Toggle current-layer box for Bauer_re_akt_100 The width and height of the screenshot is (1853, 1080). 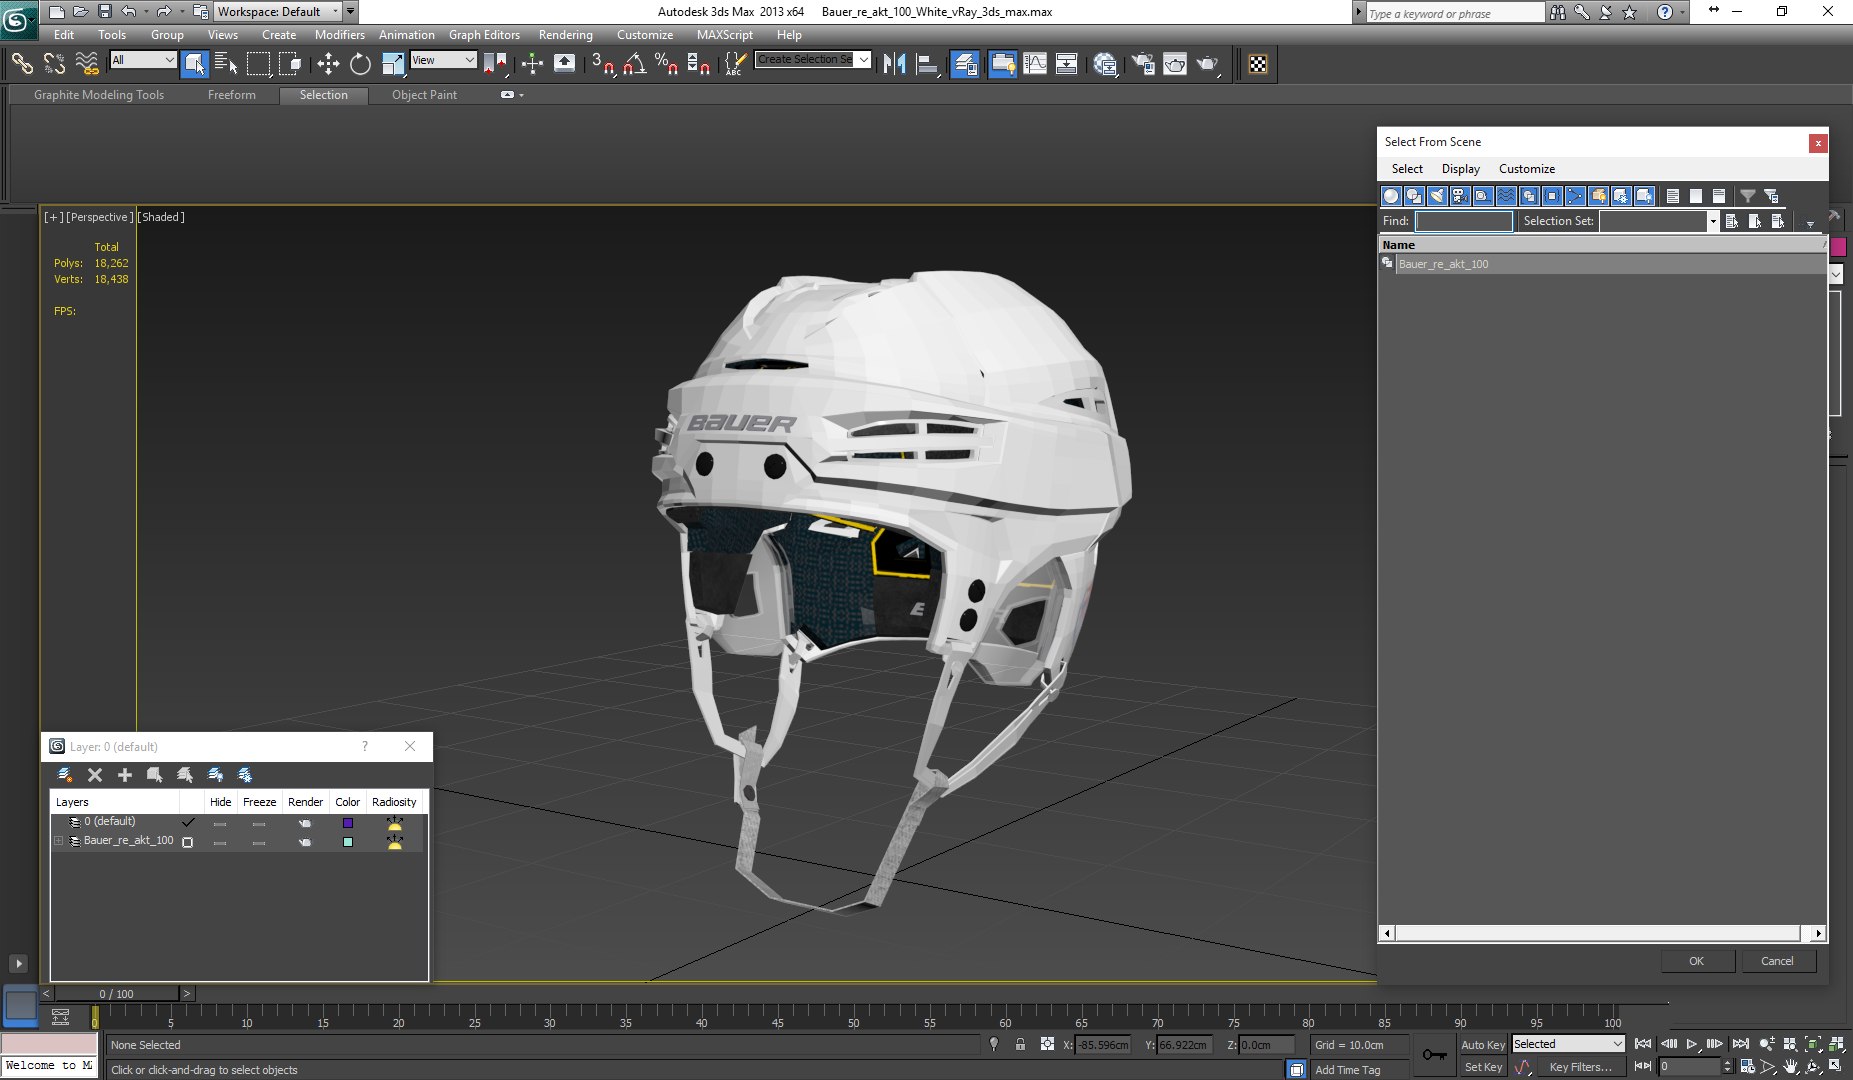[187, 842]
